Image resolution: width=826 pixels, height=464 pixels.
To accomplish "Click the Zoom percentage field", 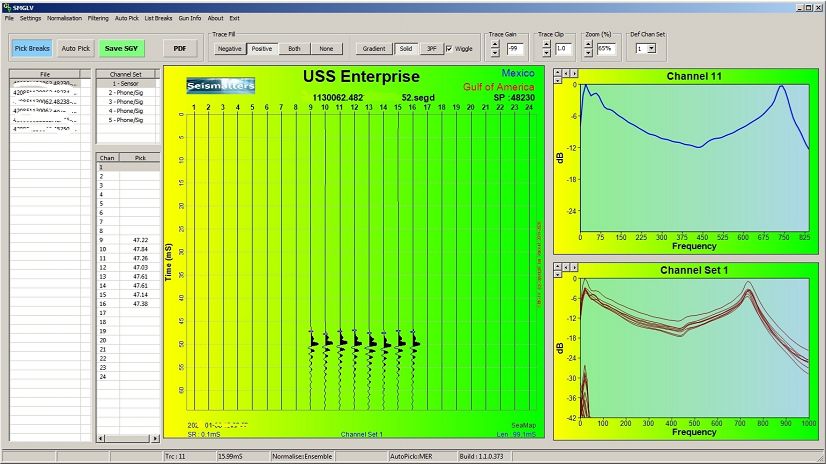I will coord(606,48).
